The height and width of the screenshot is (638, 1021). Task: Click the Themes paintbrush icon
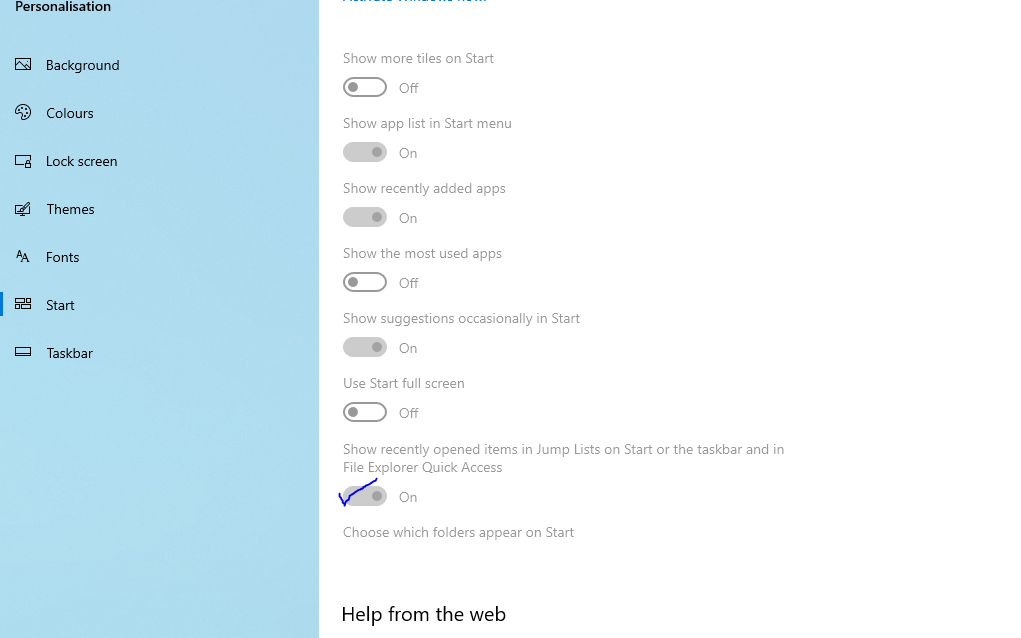[x=23, y=209]
